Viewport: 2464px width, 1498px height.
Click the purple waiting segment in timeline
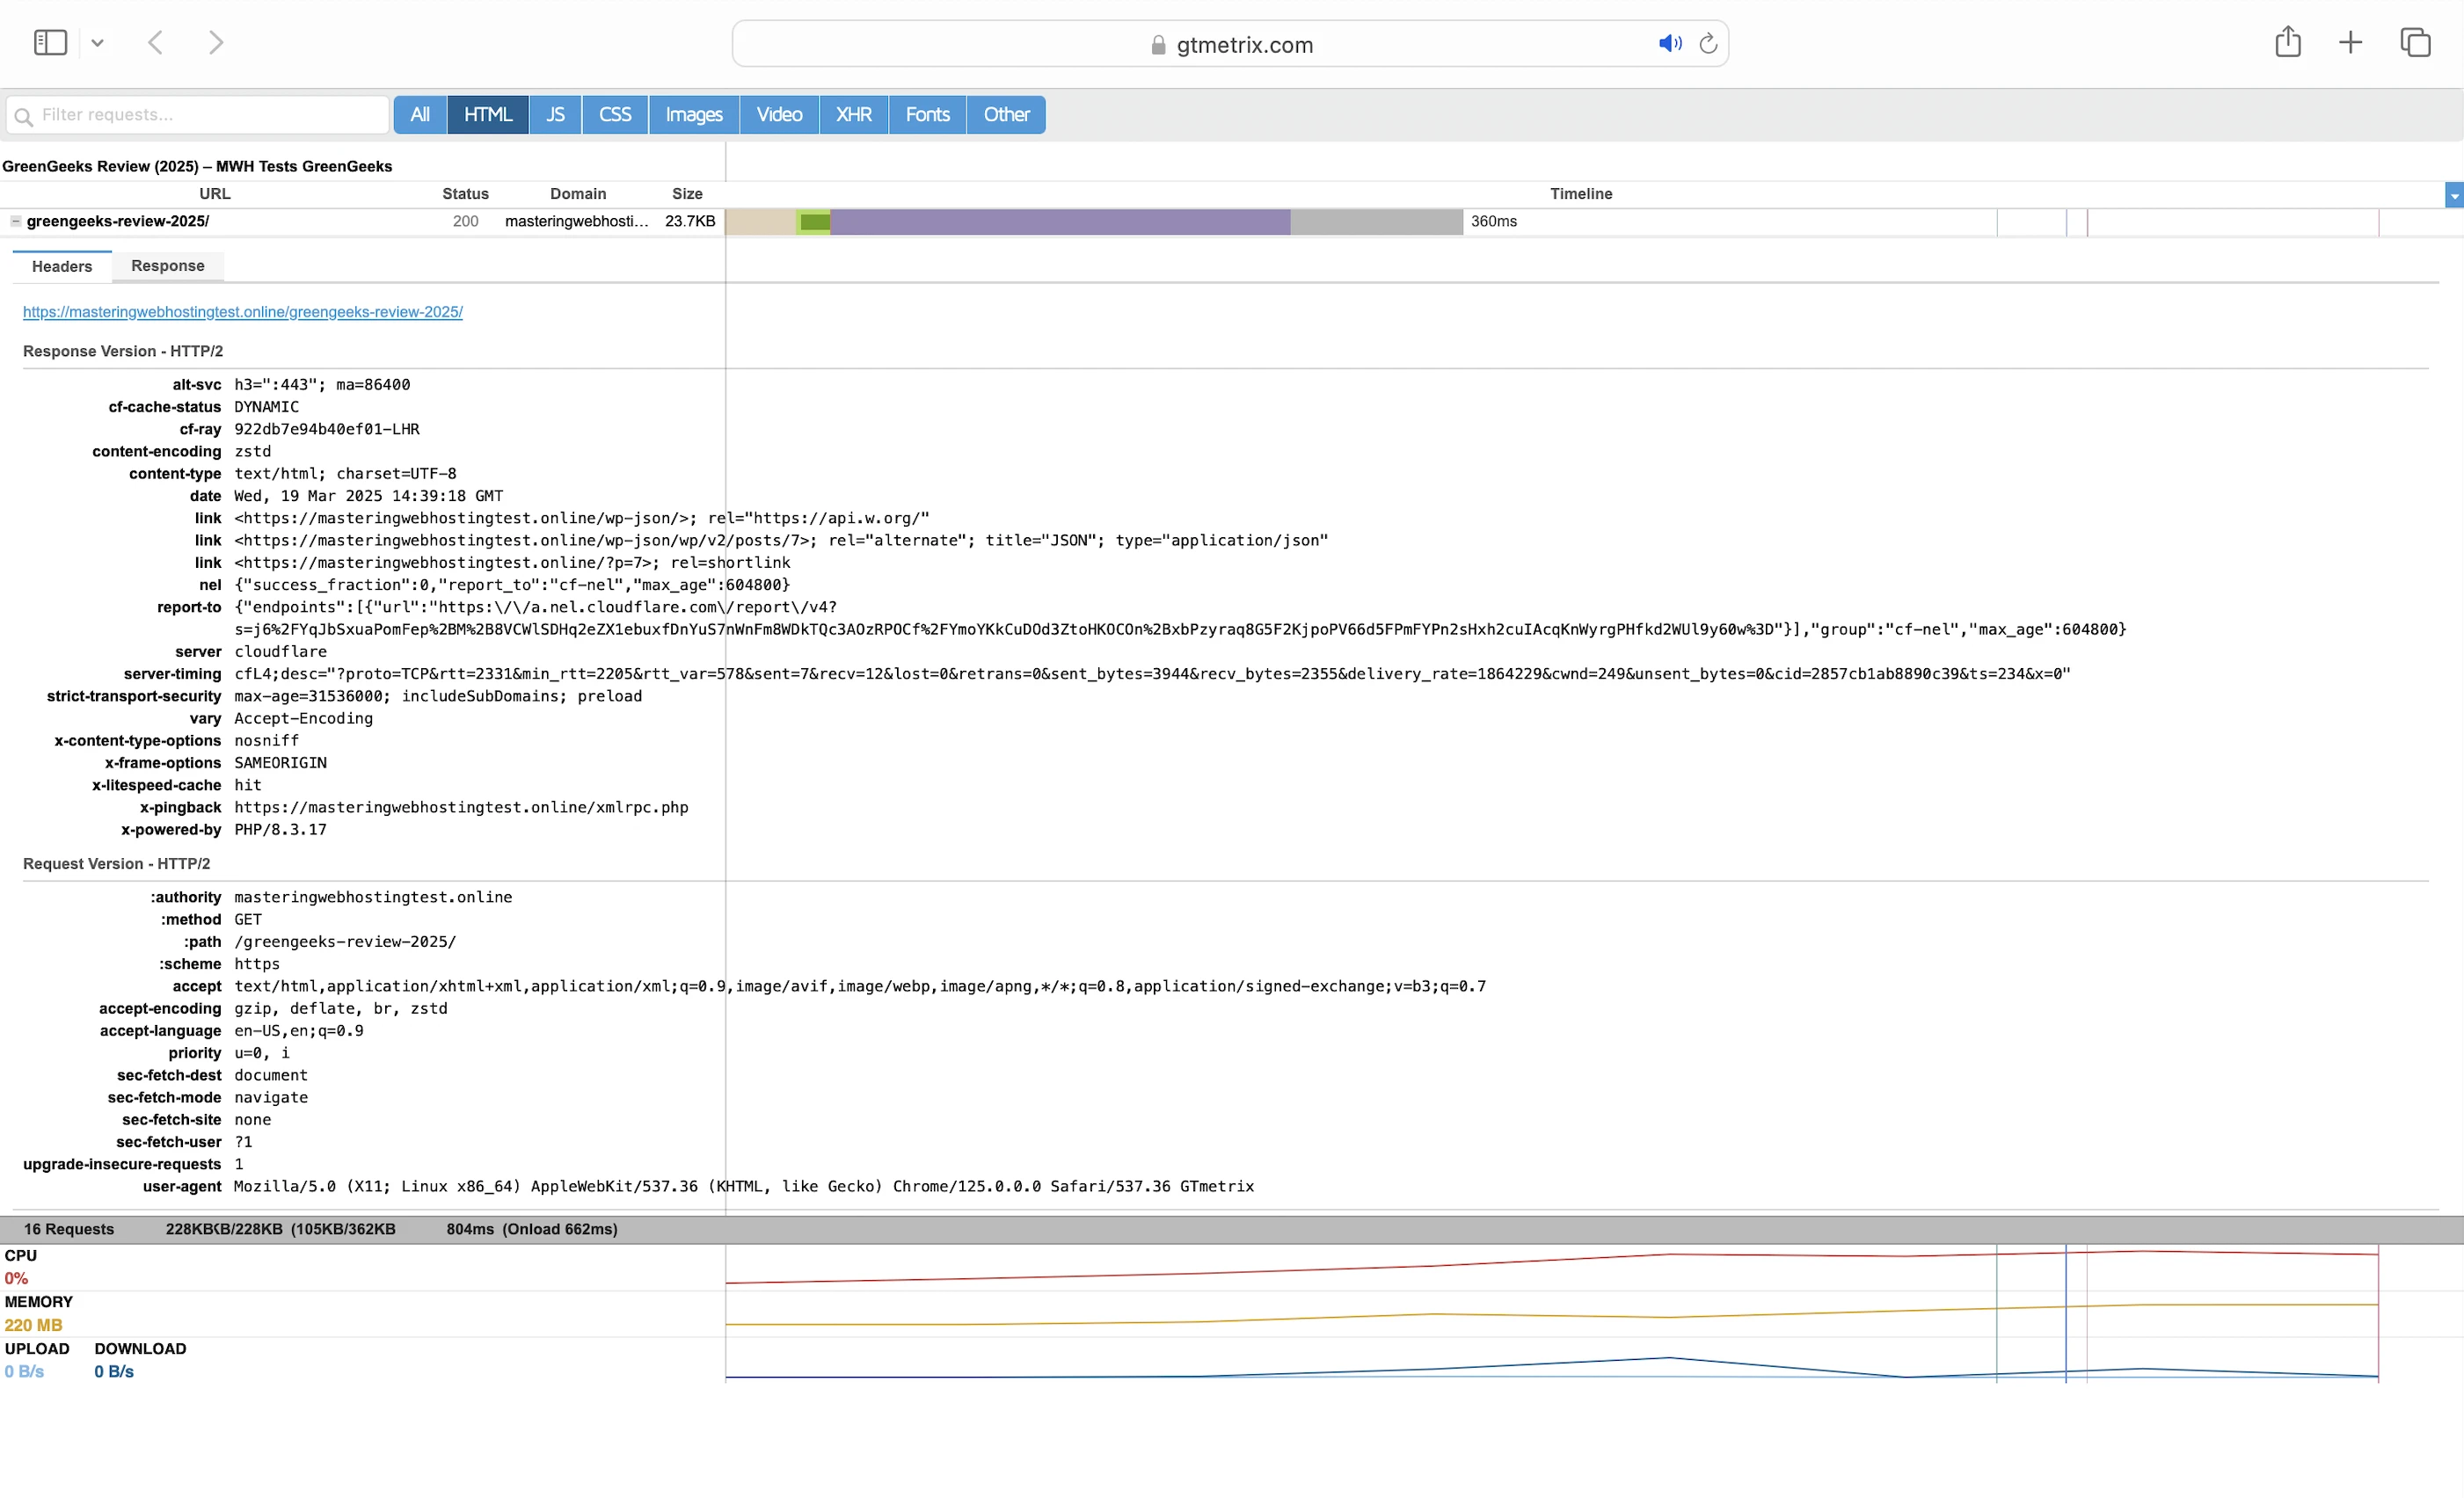[x=1060, y=222]
